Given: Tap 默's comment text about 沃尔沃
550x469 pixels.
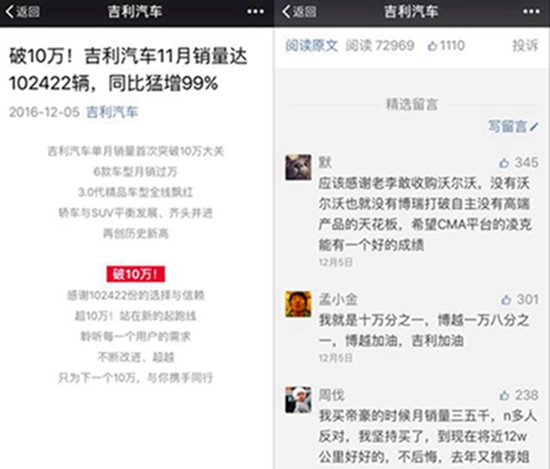Looking at the screenshot, I should coord(425,214).
